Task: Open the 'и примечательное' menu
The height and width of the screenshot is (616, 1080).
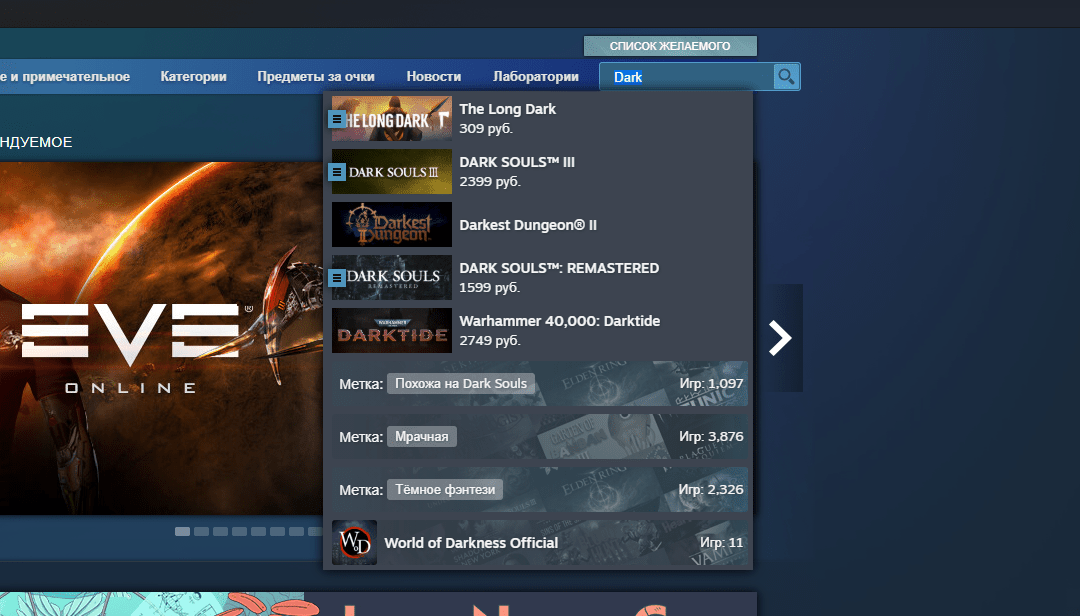Action: coord(65,76)
